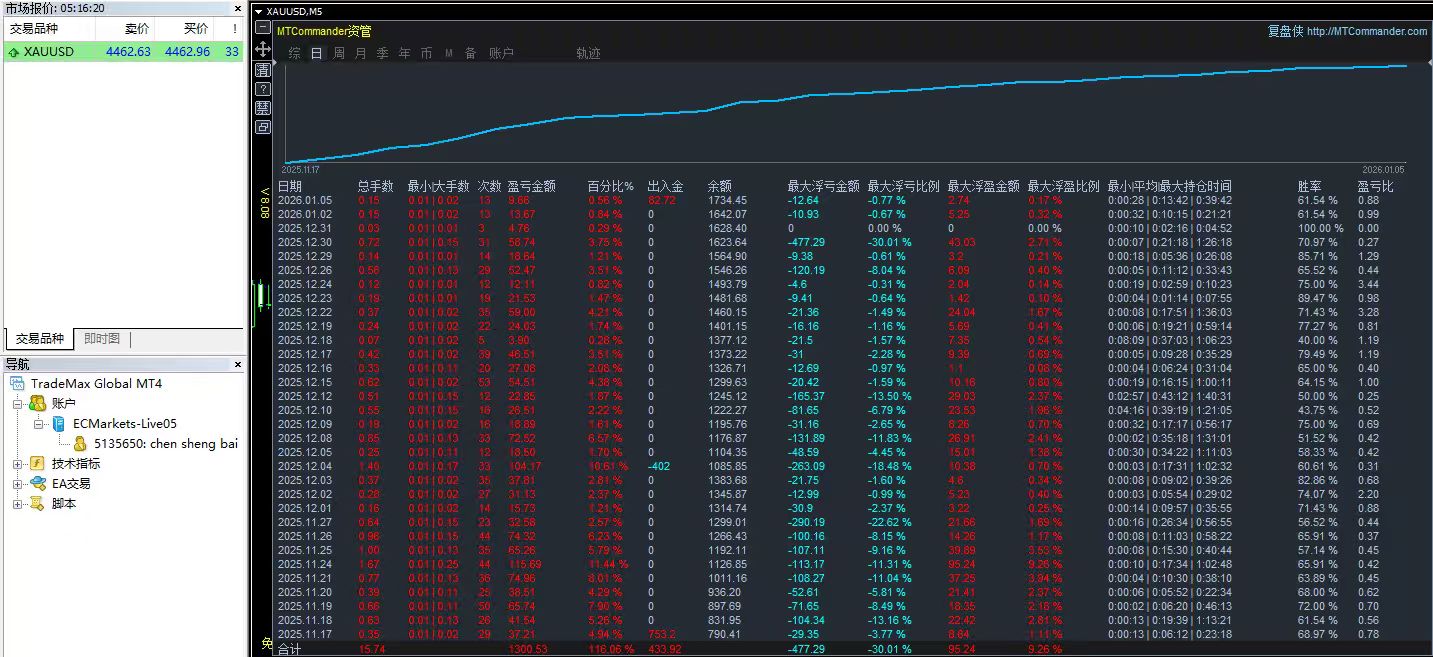Expand the 技术指标 tree node
The image size is (1433, 657).
pyautogui.click(x=17, y=464)
